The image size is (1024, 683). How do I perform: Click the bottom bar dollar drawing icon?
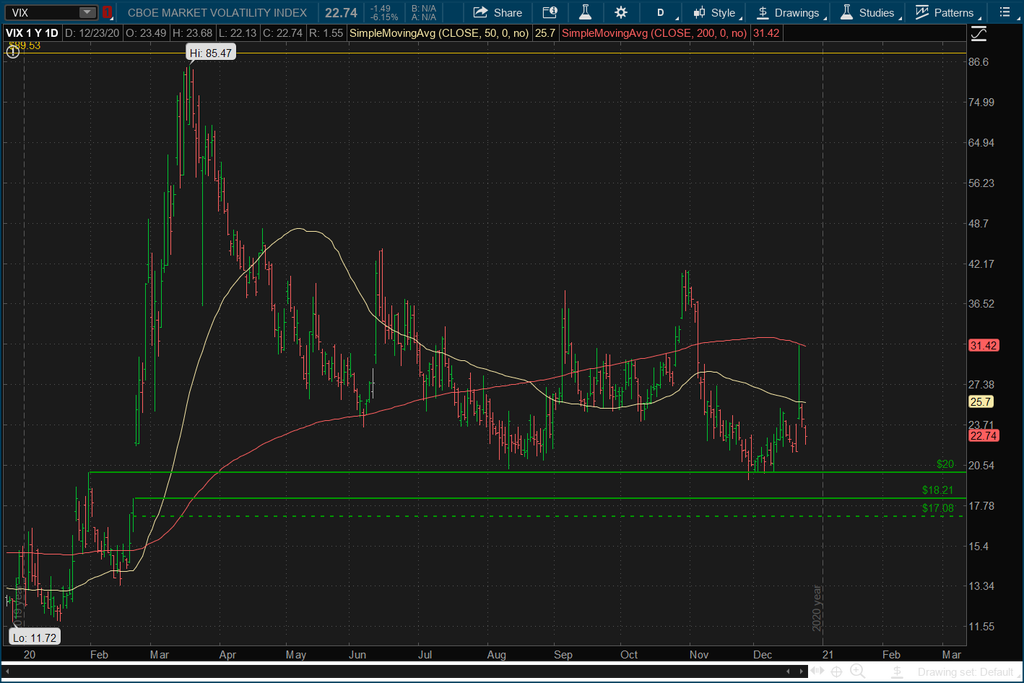click(897, 671)
